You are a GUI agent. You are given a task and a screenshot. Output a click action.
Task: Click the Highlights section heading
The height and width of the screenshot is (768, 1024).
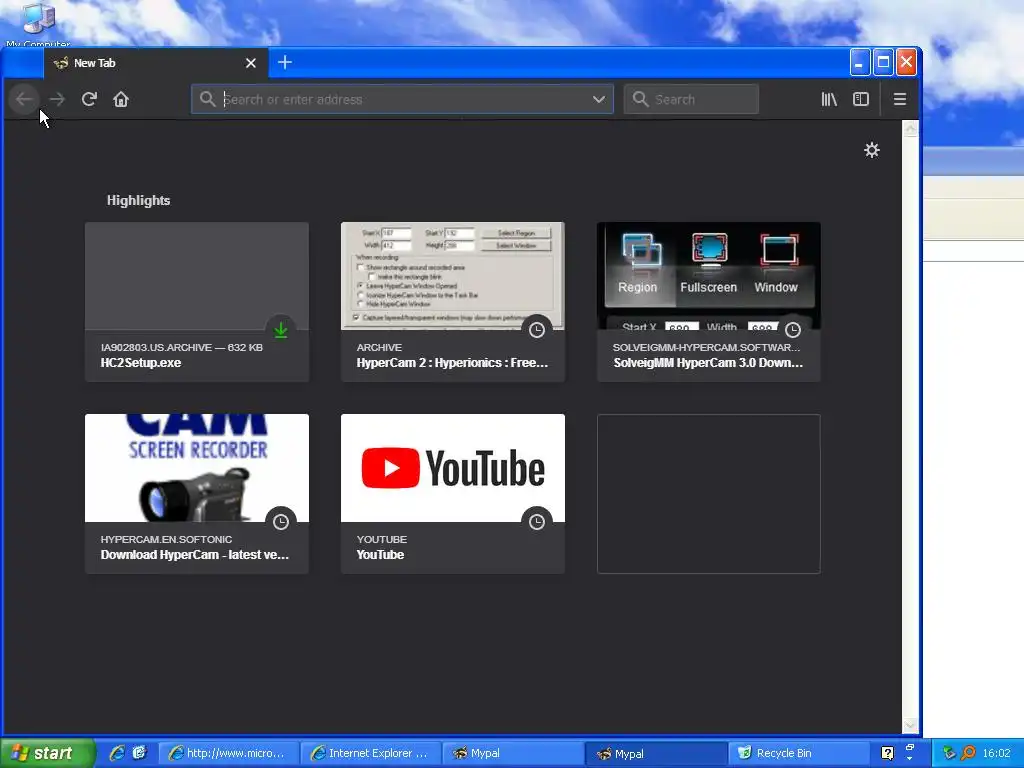(138, 200)
